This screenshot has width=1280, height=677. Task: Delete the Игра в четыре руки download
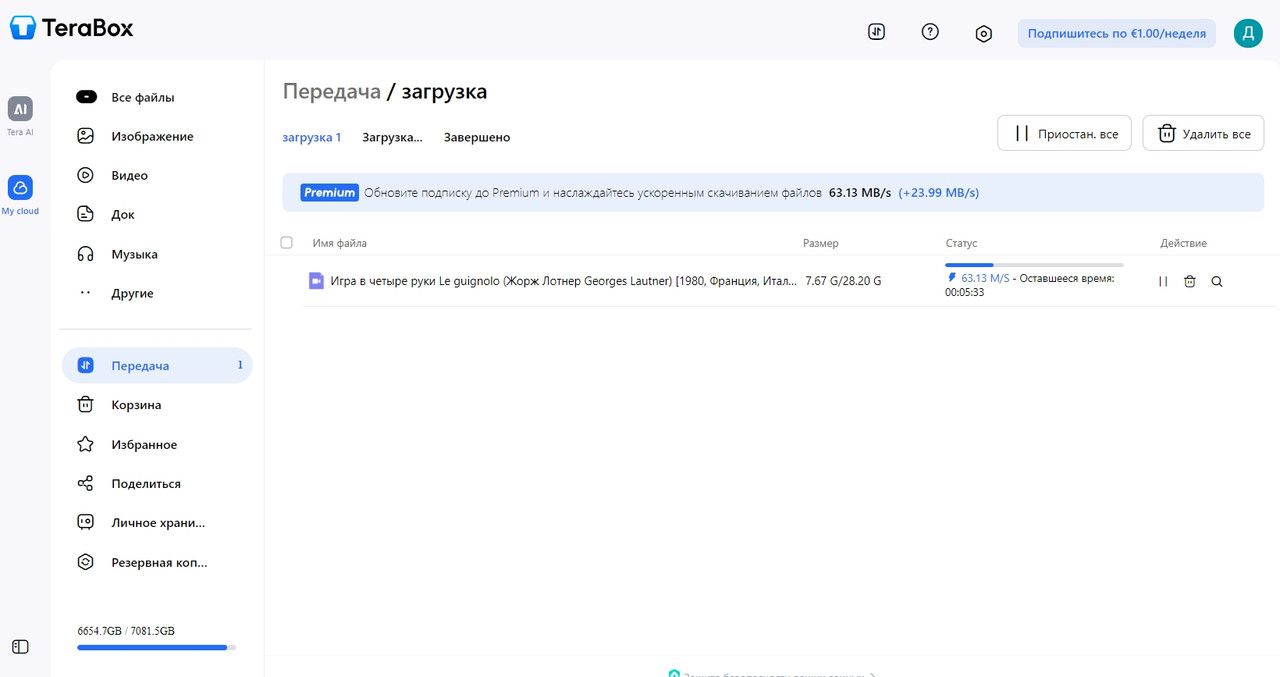tap(1190, 282)
